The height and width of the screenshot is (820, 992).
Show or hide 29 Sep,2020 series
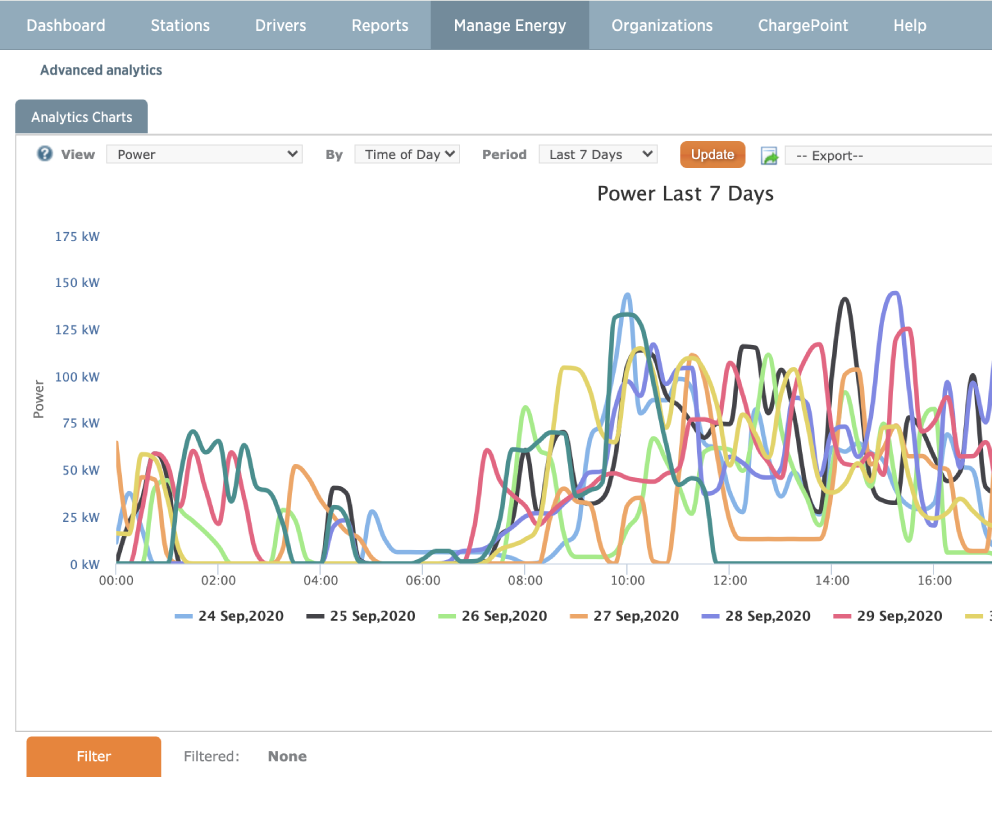coord(899,616)
